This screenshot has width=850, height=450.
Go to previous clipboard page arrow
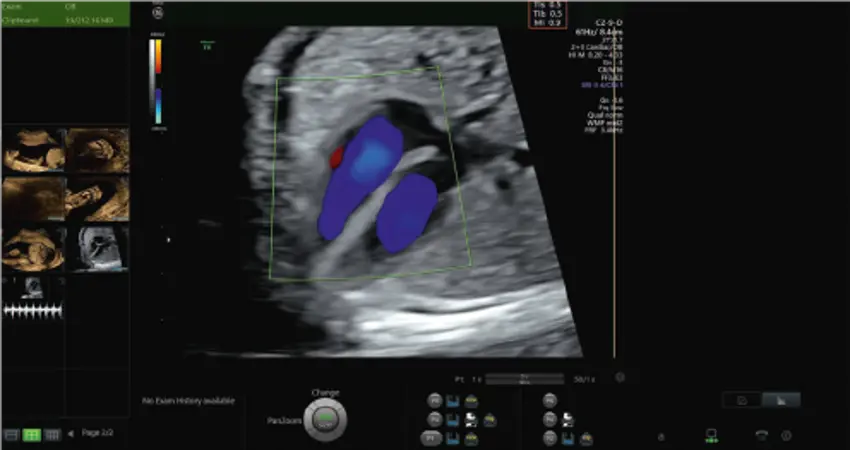(71, 434)
